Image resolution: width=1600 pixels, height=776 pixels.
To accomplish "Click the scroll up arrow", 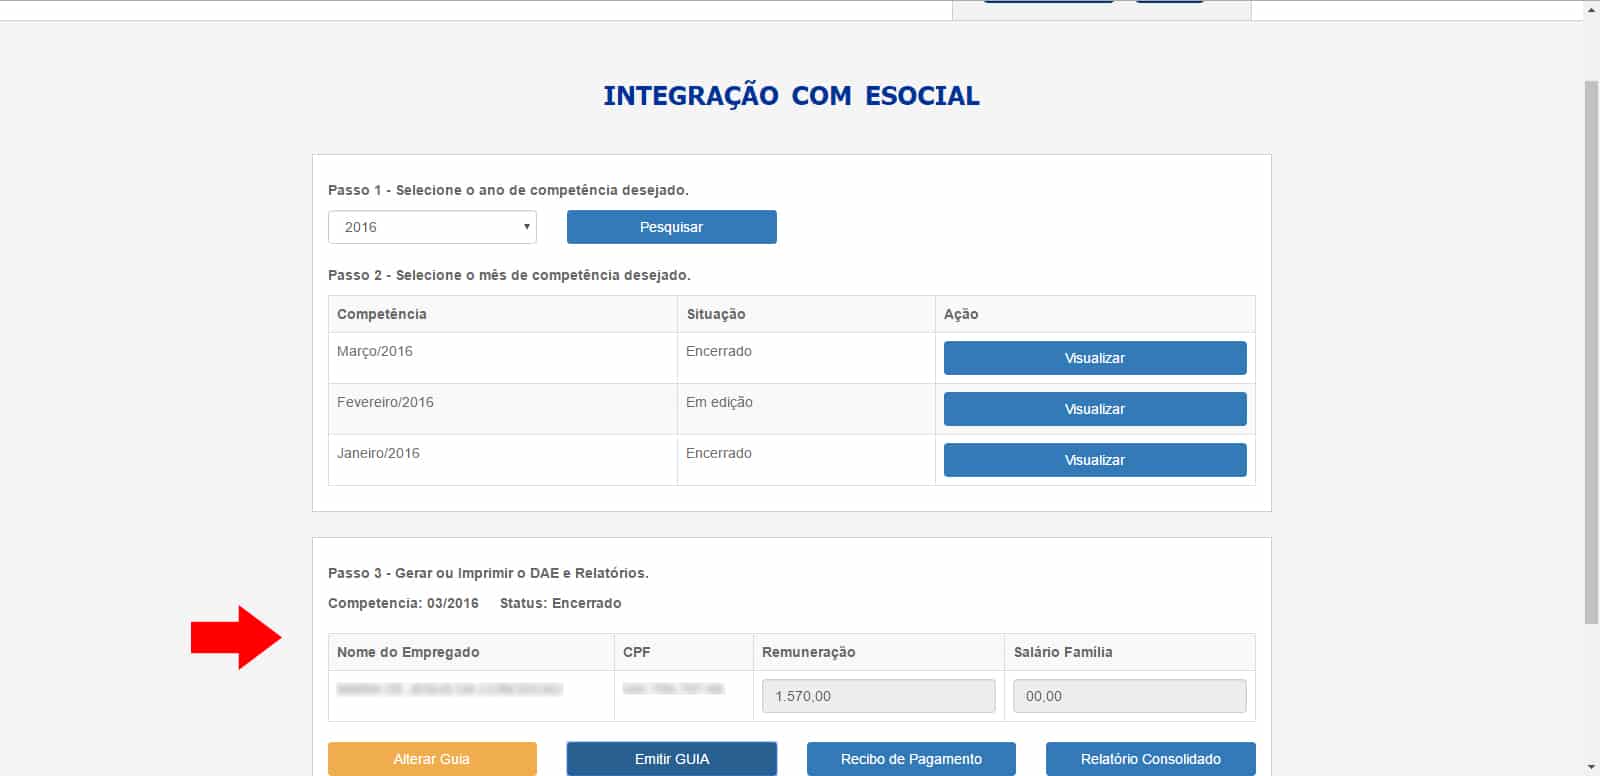I will click(x=1591, y=10).
